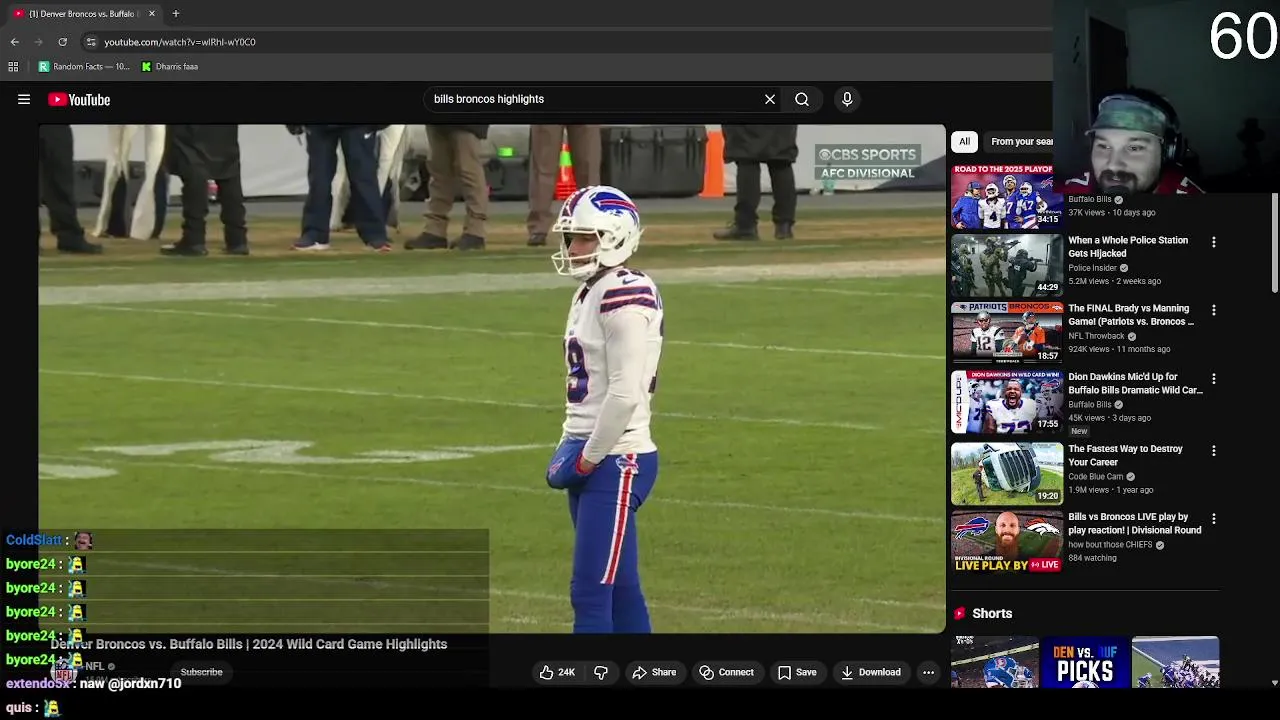Image resolution: width=1280 pixels, height=720 pixels.
Task: Save the video to a playlist
Action: pyautogui.click(x=797, y=672)
